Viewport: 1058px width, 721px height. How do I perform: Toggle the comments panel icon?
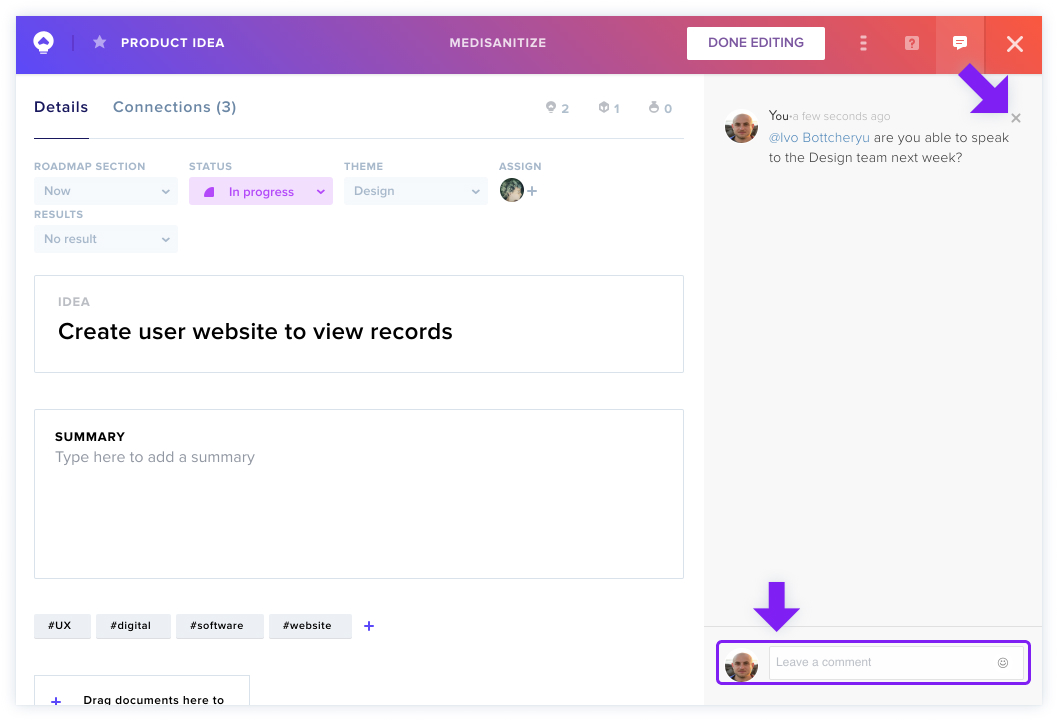[959, 43]
